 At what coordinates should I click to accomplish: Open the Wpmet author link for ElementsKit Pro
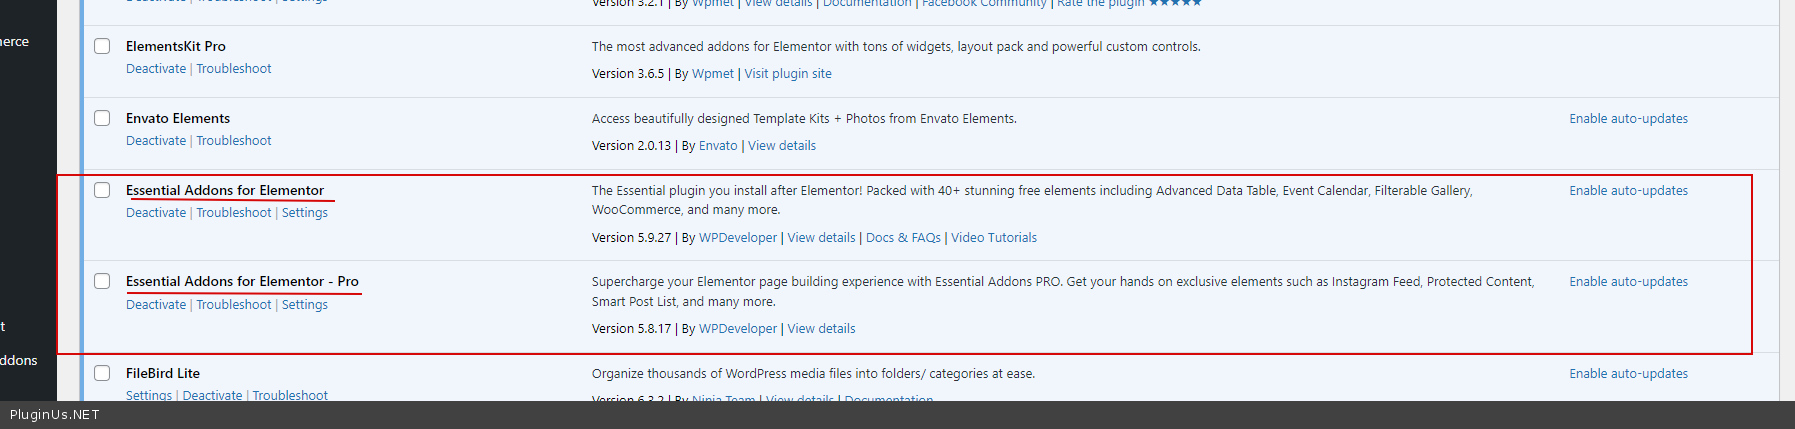tap(713, 74)
